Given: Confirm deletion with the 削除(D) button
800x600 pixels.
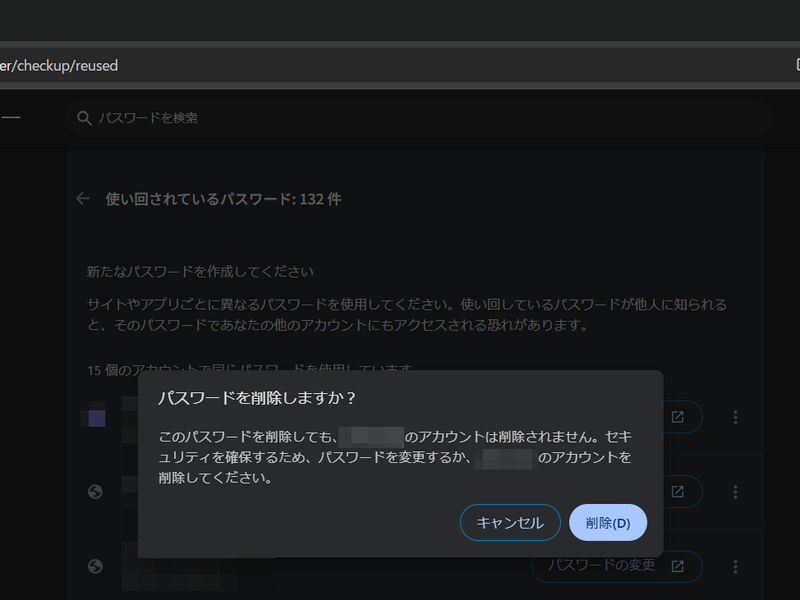Looking at the screenshot, I should point(608,522).
